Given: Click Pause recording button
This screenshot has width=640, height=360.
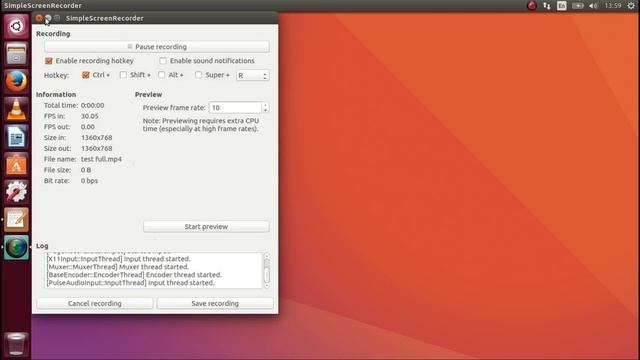Looking at the screenshot, I should 157,47.
